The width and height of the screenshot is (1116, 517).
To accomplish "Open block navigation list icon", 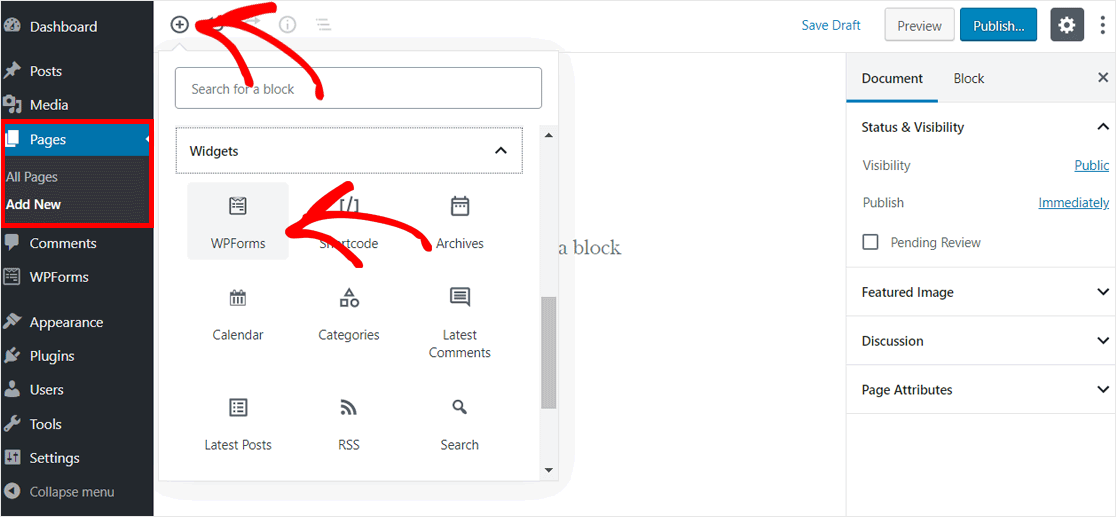I will pyautogui.click(x=324, y=25).
